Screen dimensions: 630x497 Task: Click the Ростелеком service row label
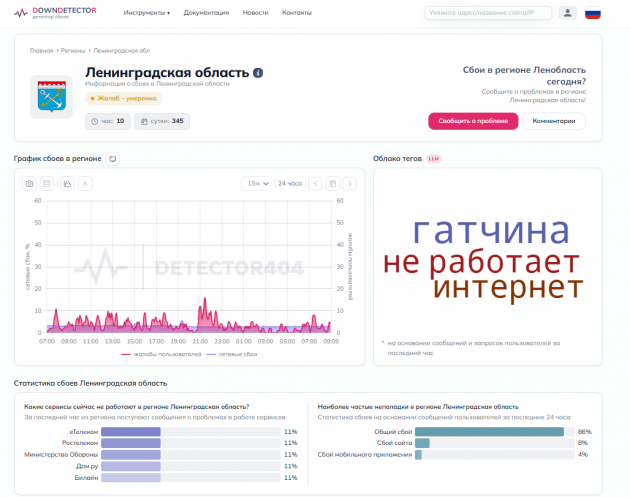tap(80, 443)
